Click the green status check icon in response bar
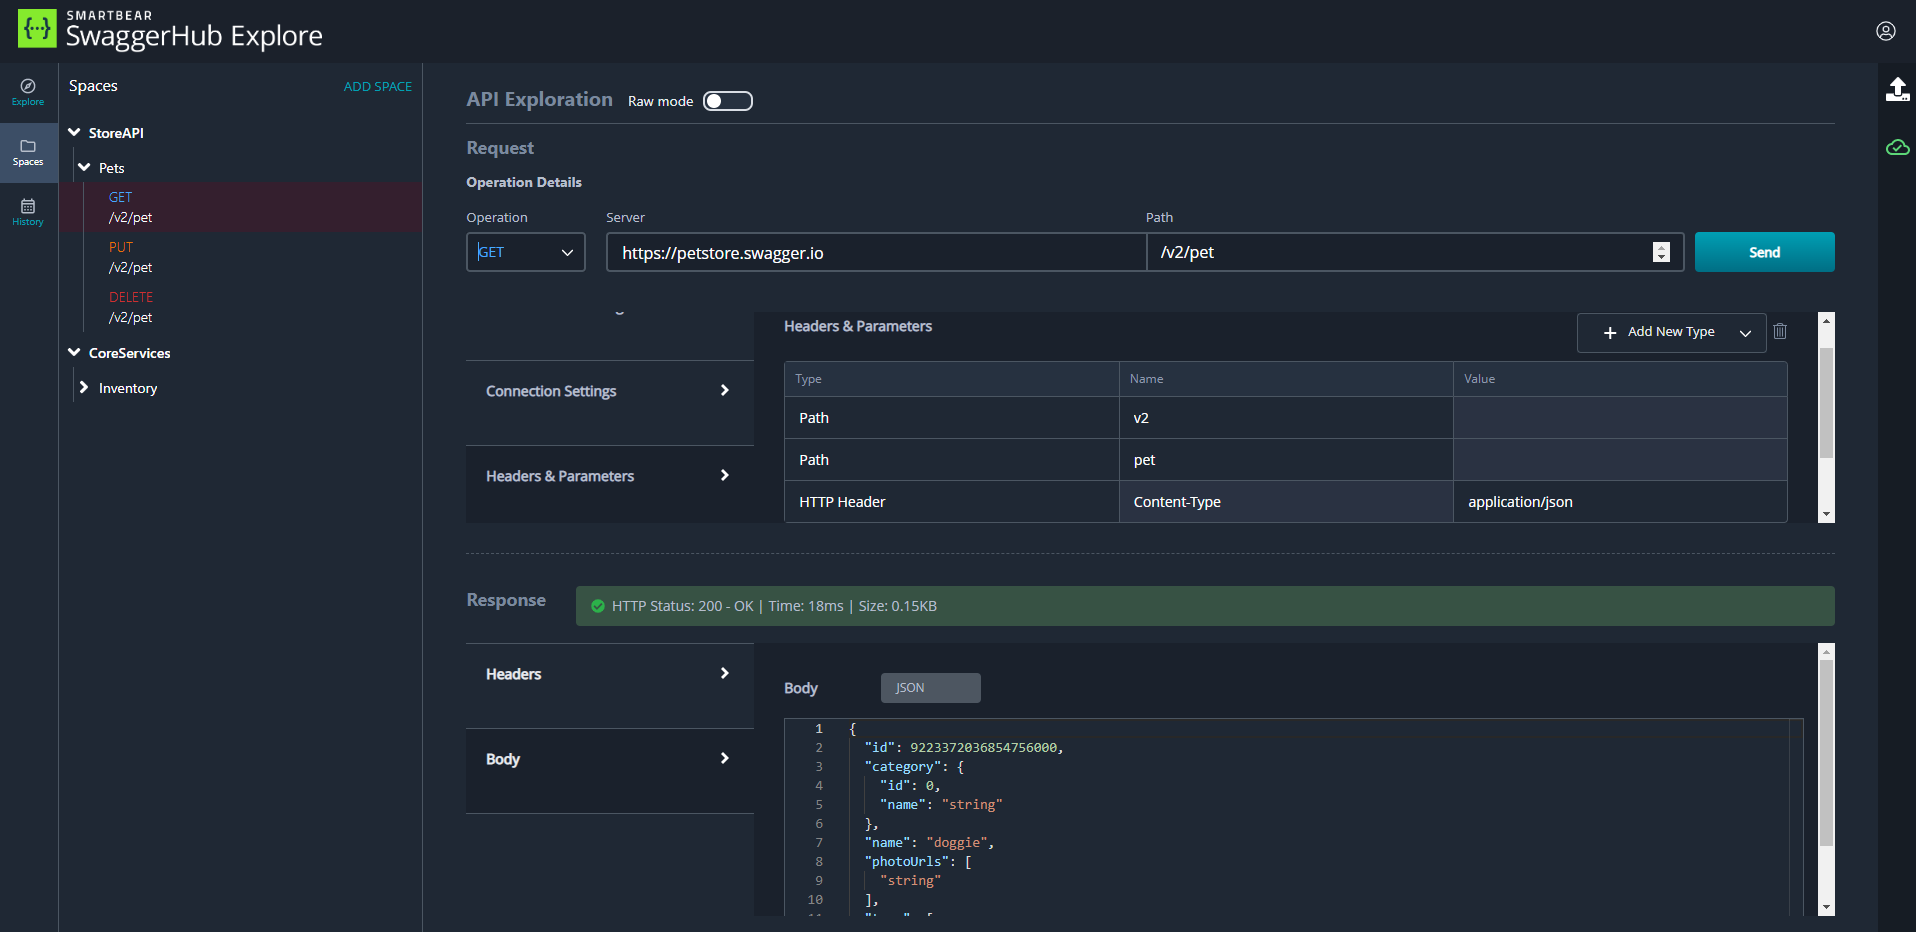Viewport: 1916px width, 932px height. pos(598,606)
